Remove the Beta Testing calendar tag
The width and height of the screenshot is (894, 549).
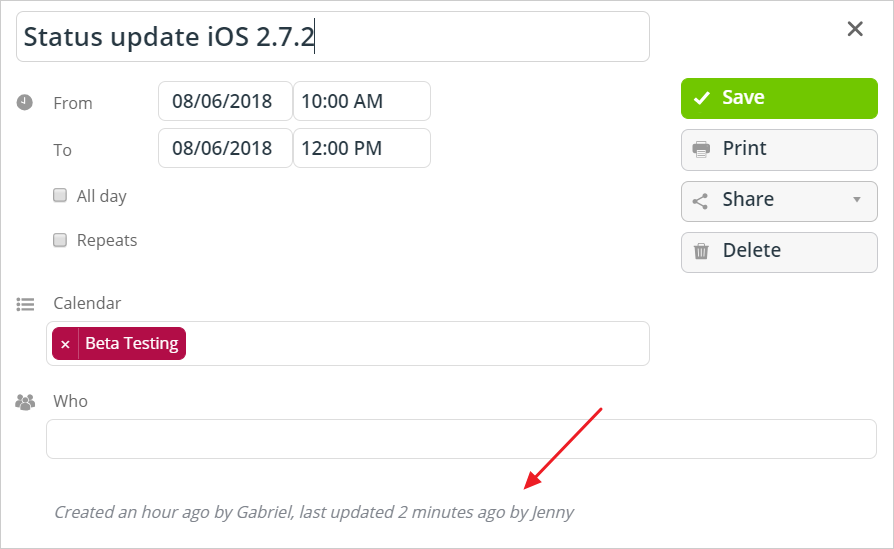tap(65, 344)
